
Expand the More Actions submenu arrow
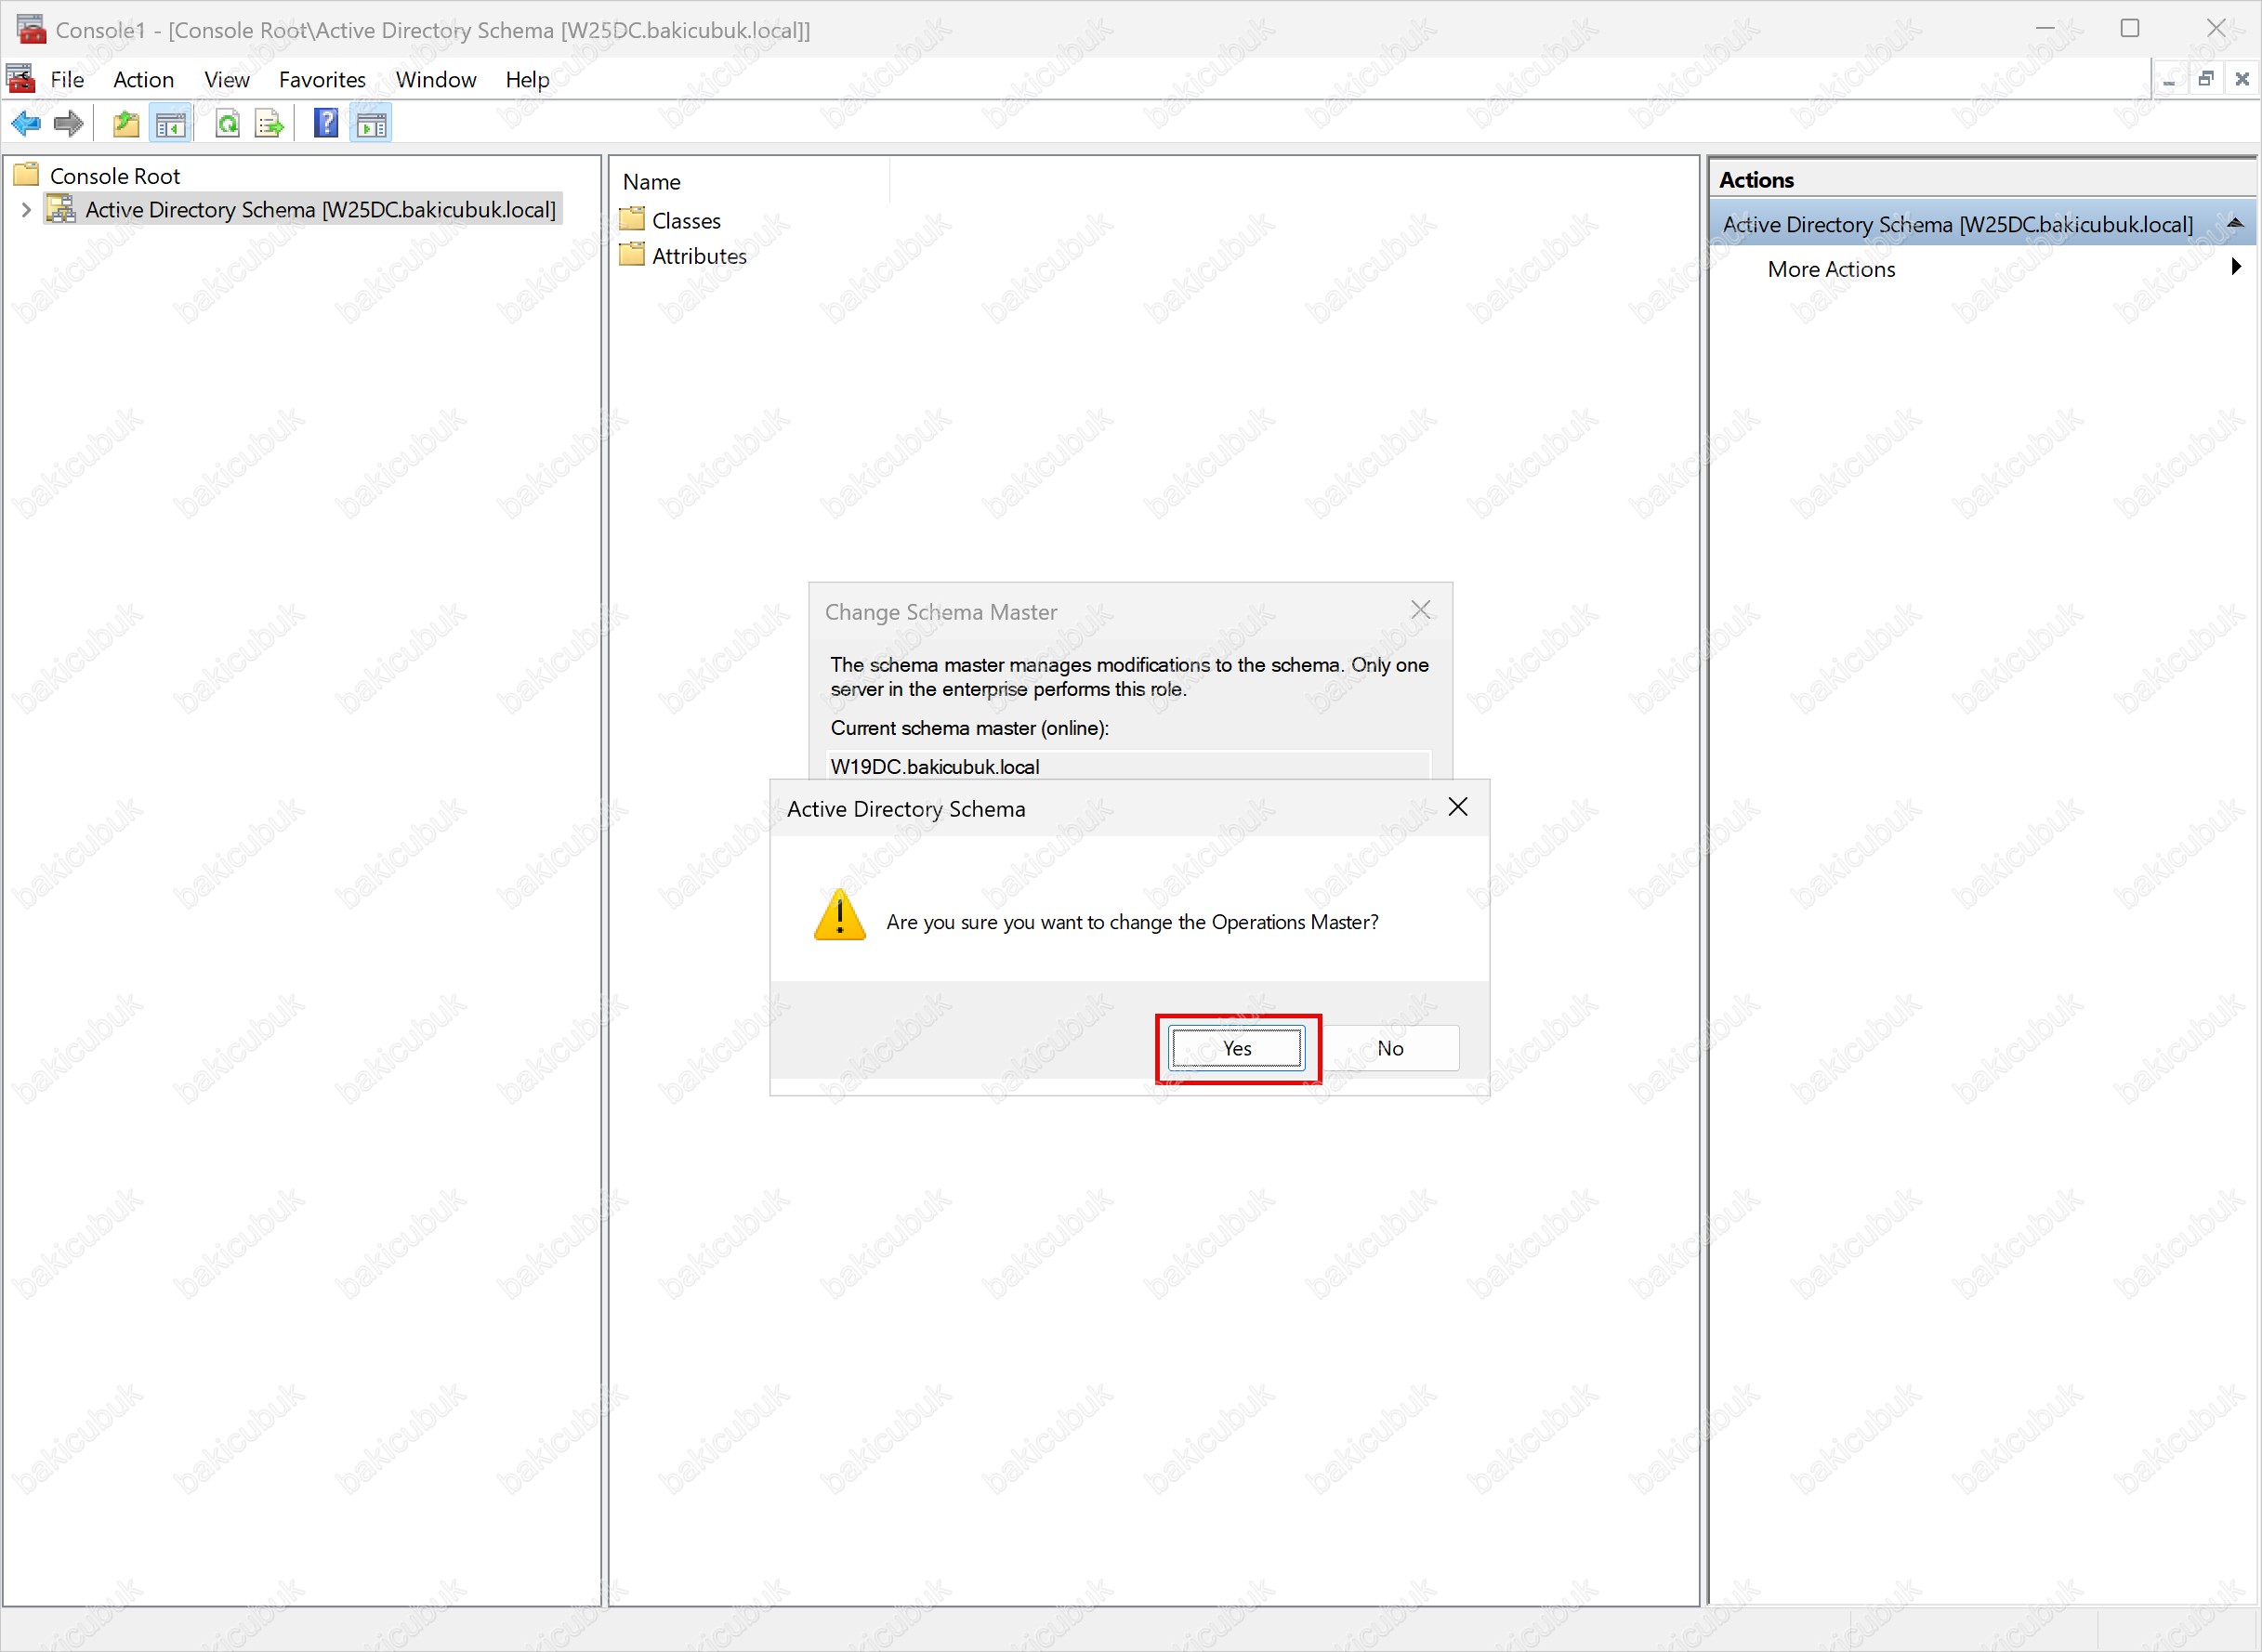[2236, 267]
